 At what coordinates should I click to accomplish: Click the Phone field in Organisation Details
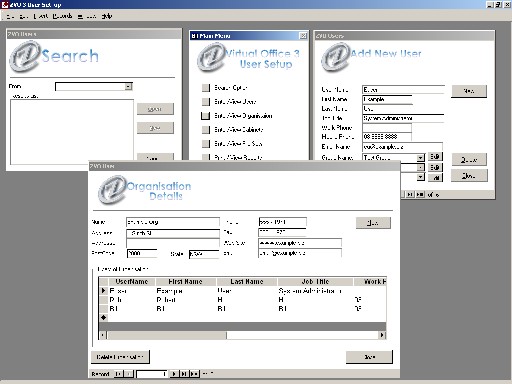click(x=282, y=222)
